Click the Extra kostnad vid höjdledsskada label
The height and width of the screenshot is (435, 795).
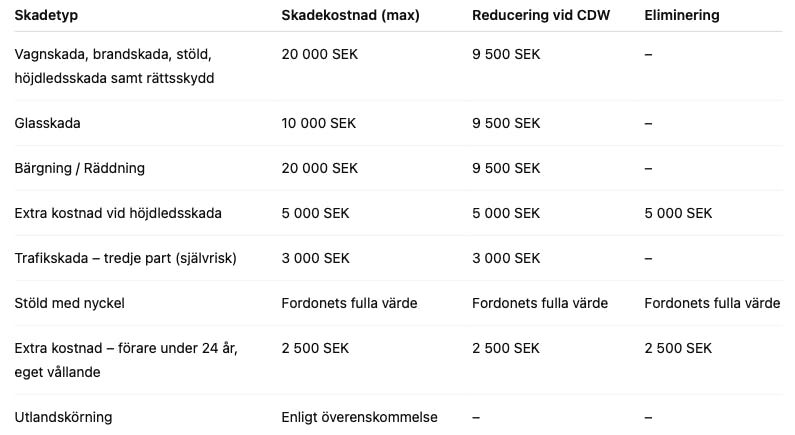tap(118, 213)
